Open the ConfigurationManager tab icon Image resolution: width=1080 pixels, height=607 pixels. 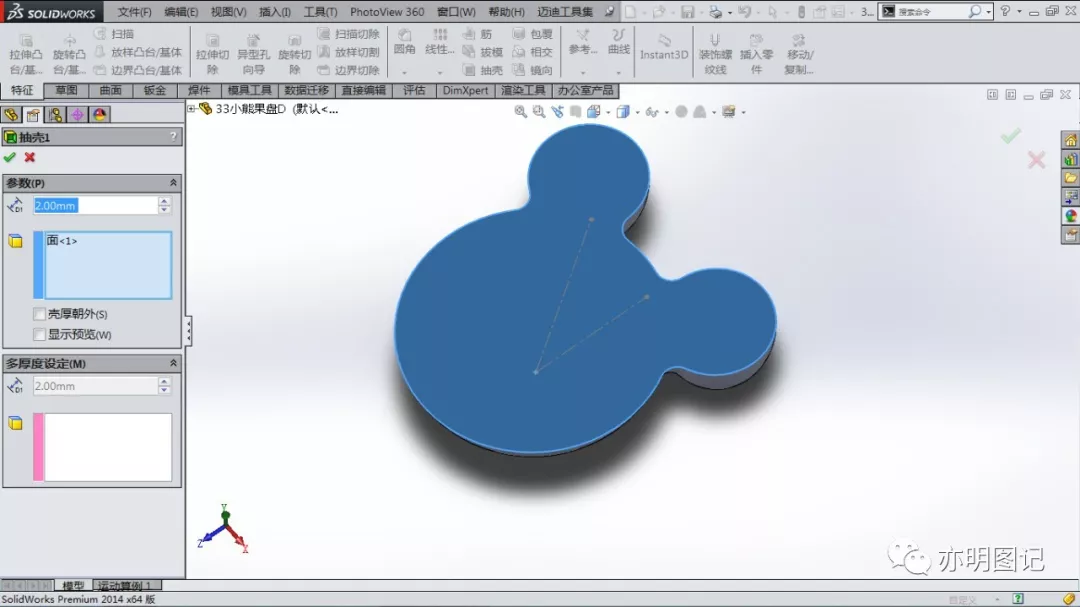pos(55,115)
